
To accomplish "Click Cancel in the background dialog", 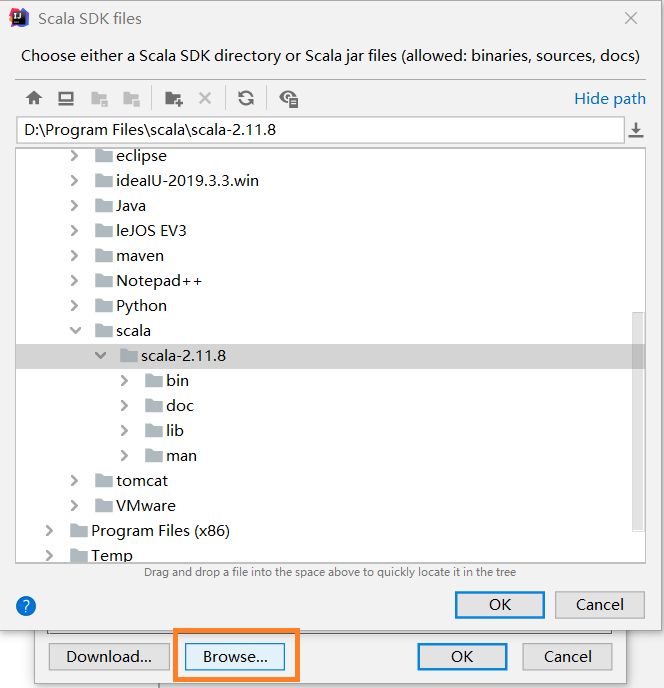I will [567, 657].
